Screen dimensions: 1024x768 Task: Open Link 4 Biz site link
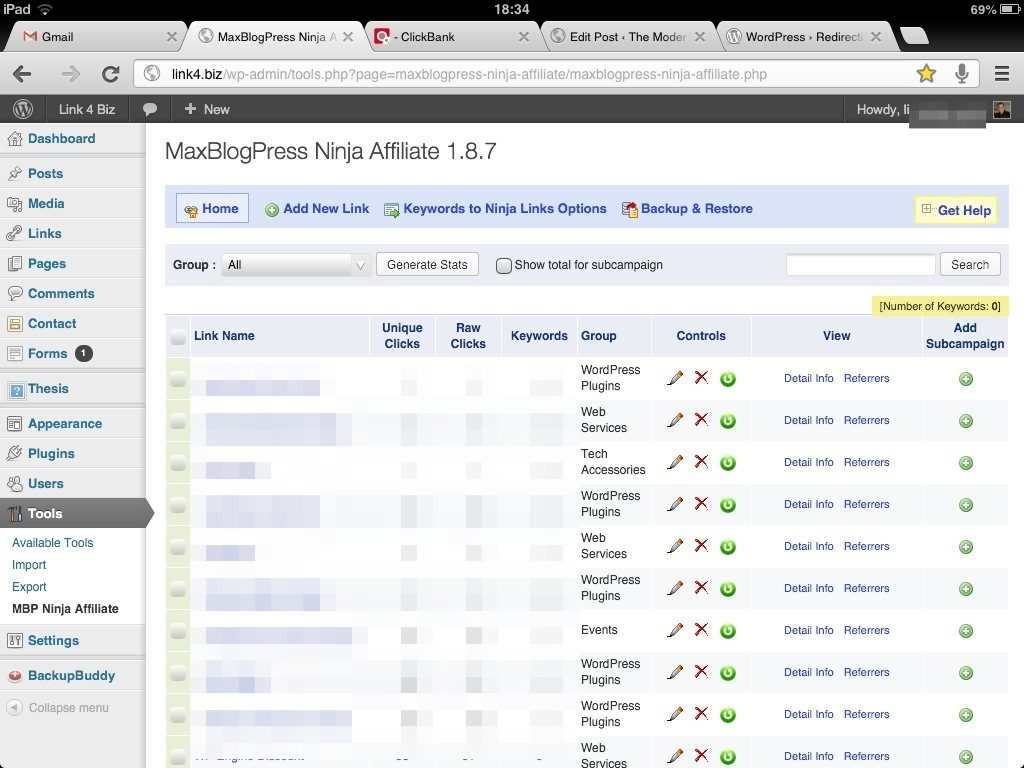(87, 109)
